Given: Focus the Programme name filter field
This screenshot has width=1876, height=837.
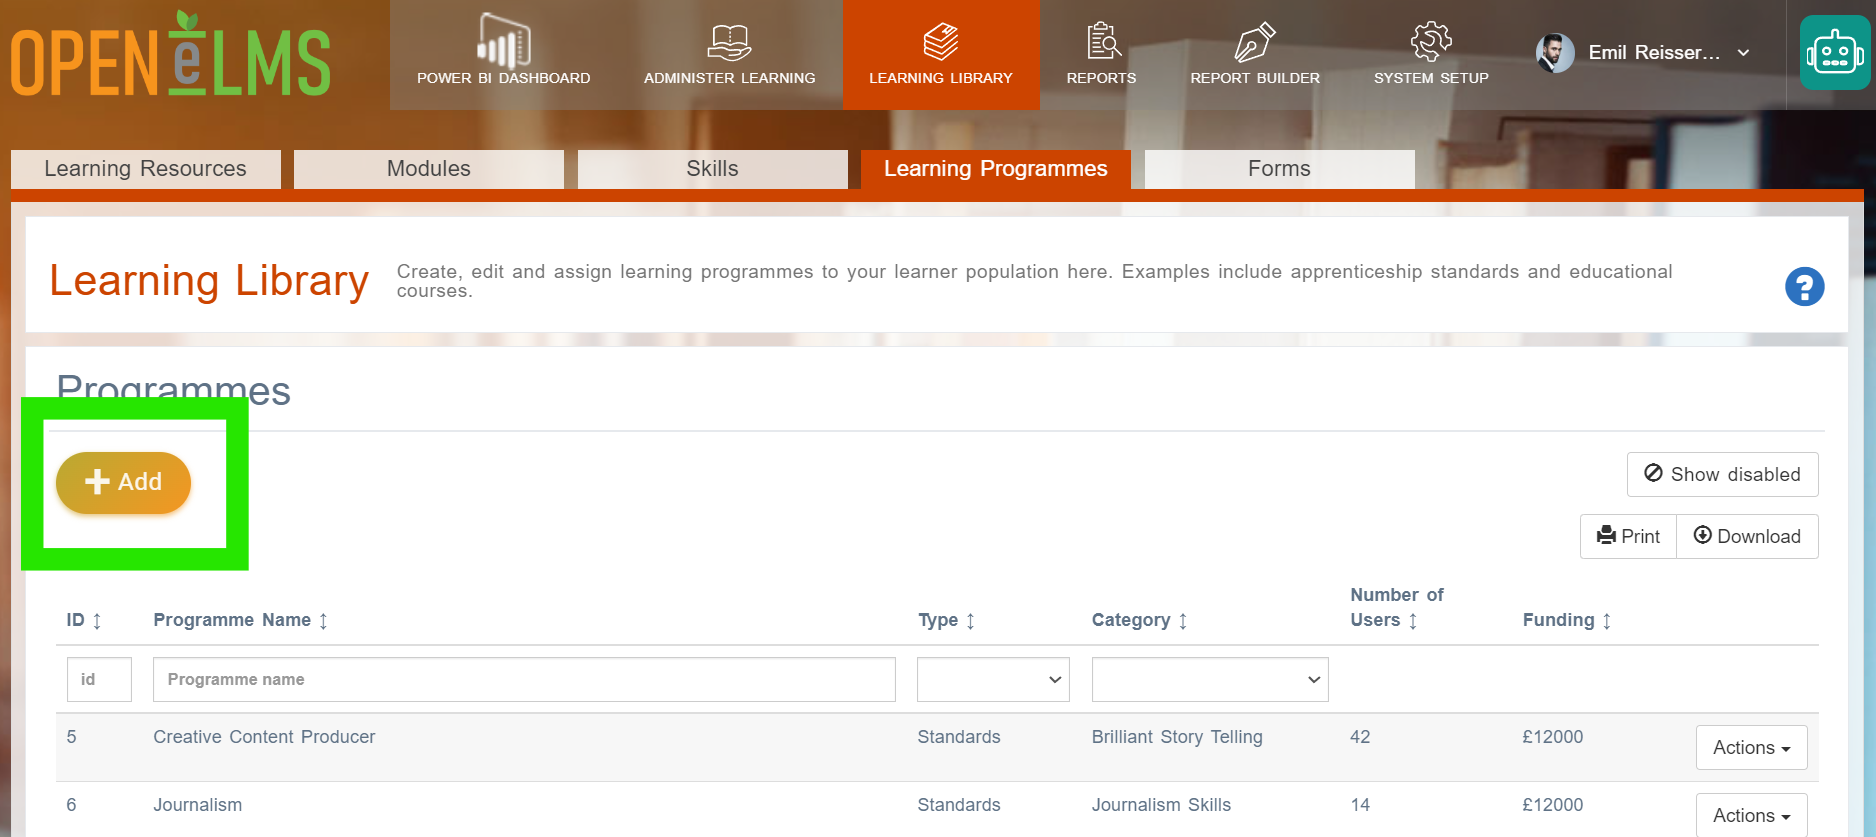Looking at the screenshot, I should pos(524,679).
